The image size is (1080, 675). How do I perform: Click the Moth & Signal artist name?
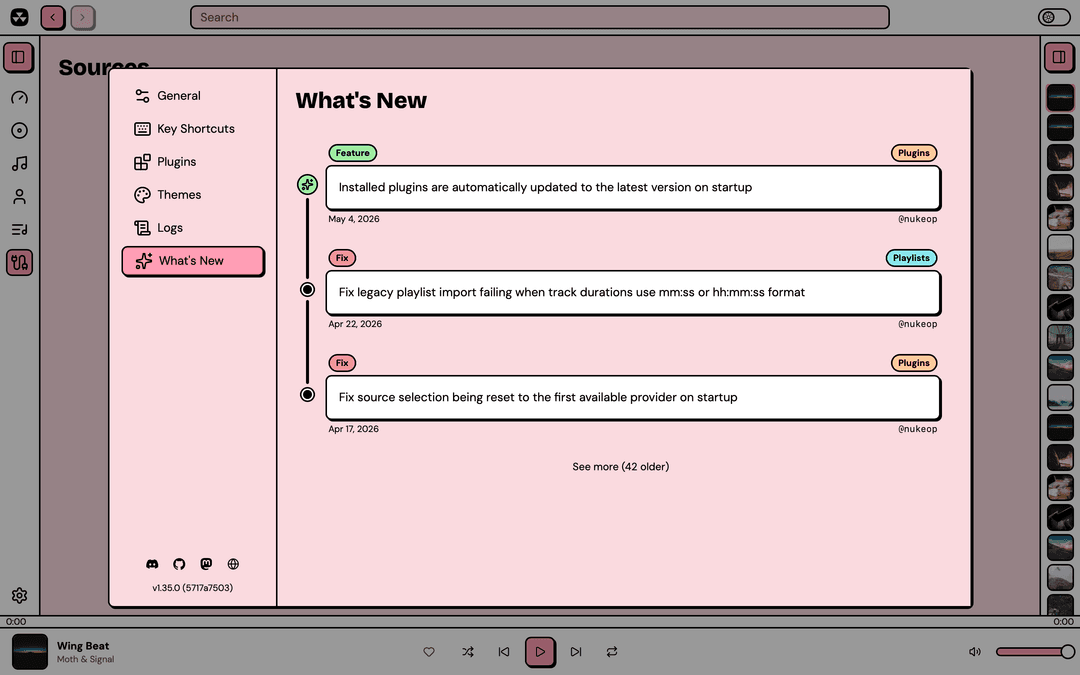85,659
